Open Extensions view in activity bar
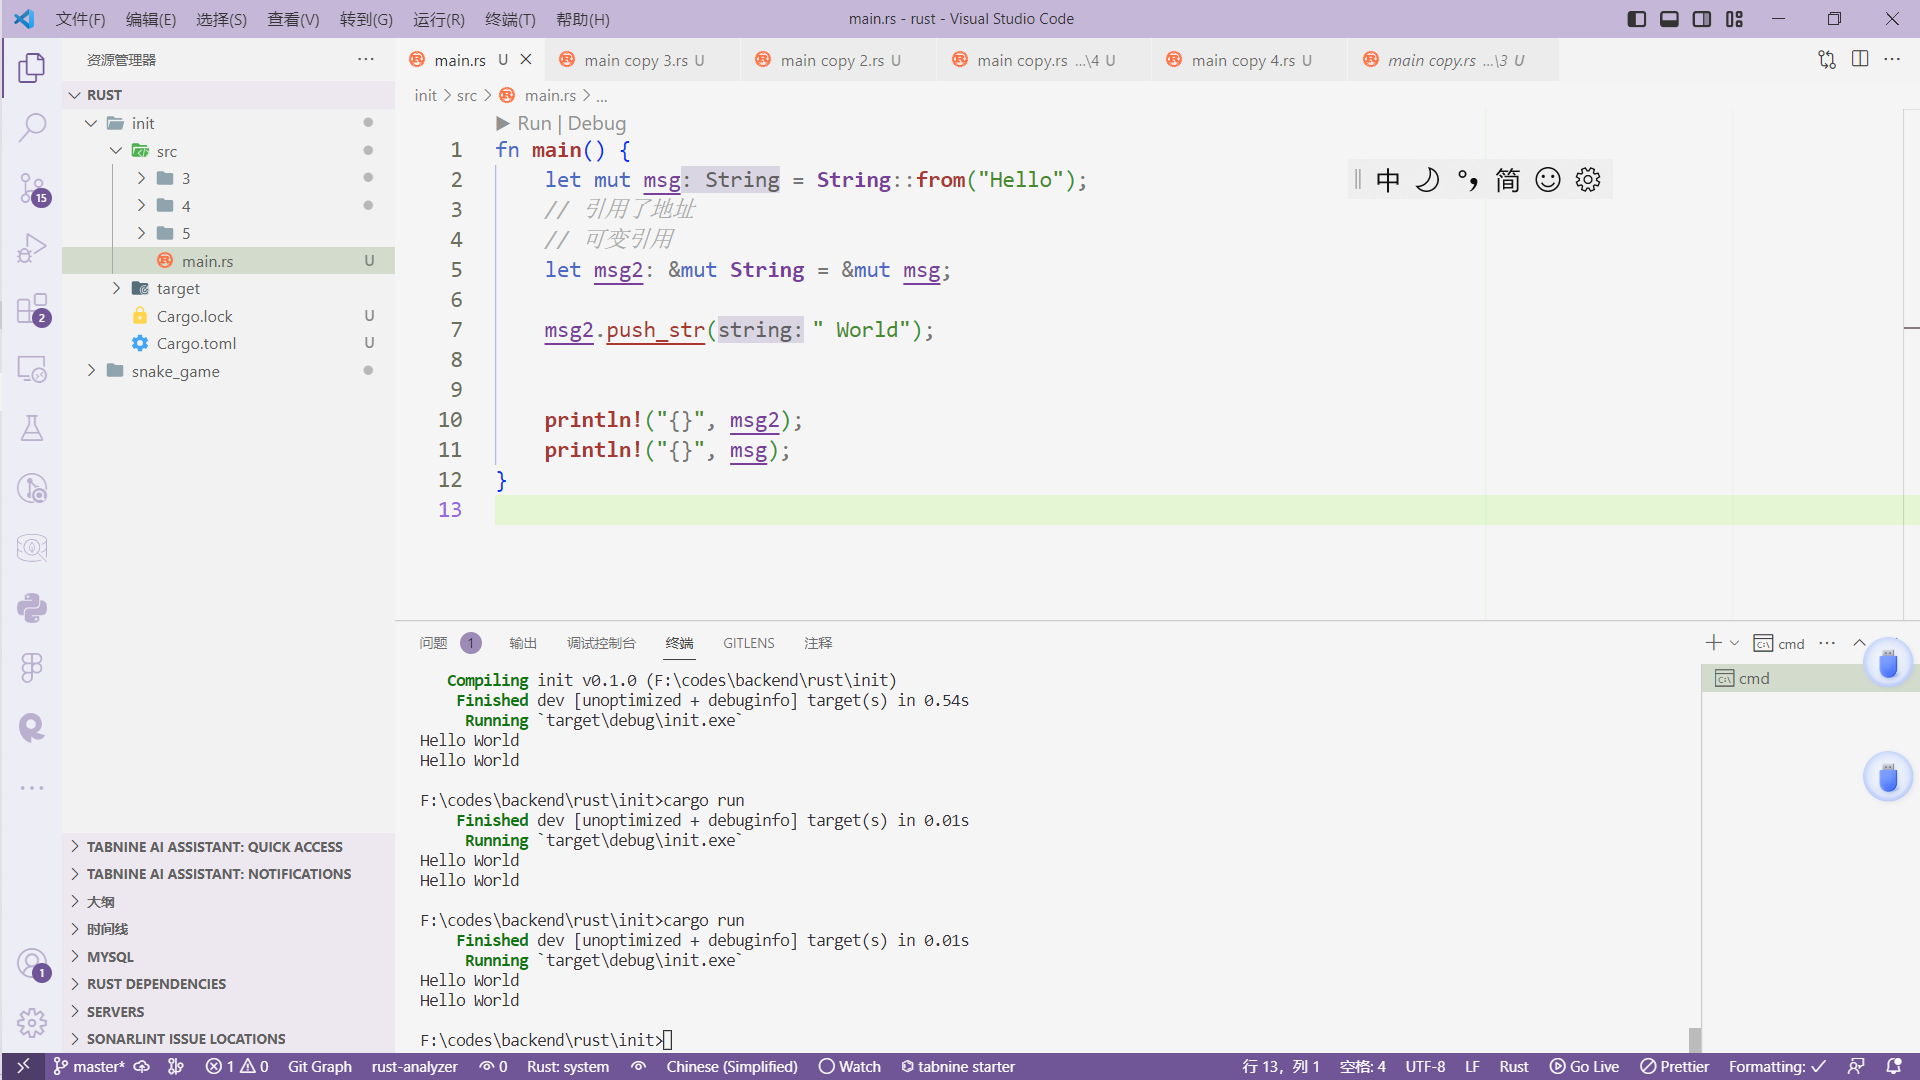This screenshot has width=1920, height=1080. pyautogui.click(x=32, y=309)
